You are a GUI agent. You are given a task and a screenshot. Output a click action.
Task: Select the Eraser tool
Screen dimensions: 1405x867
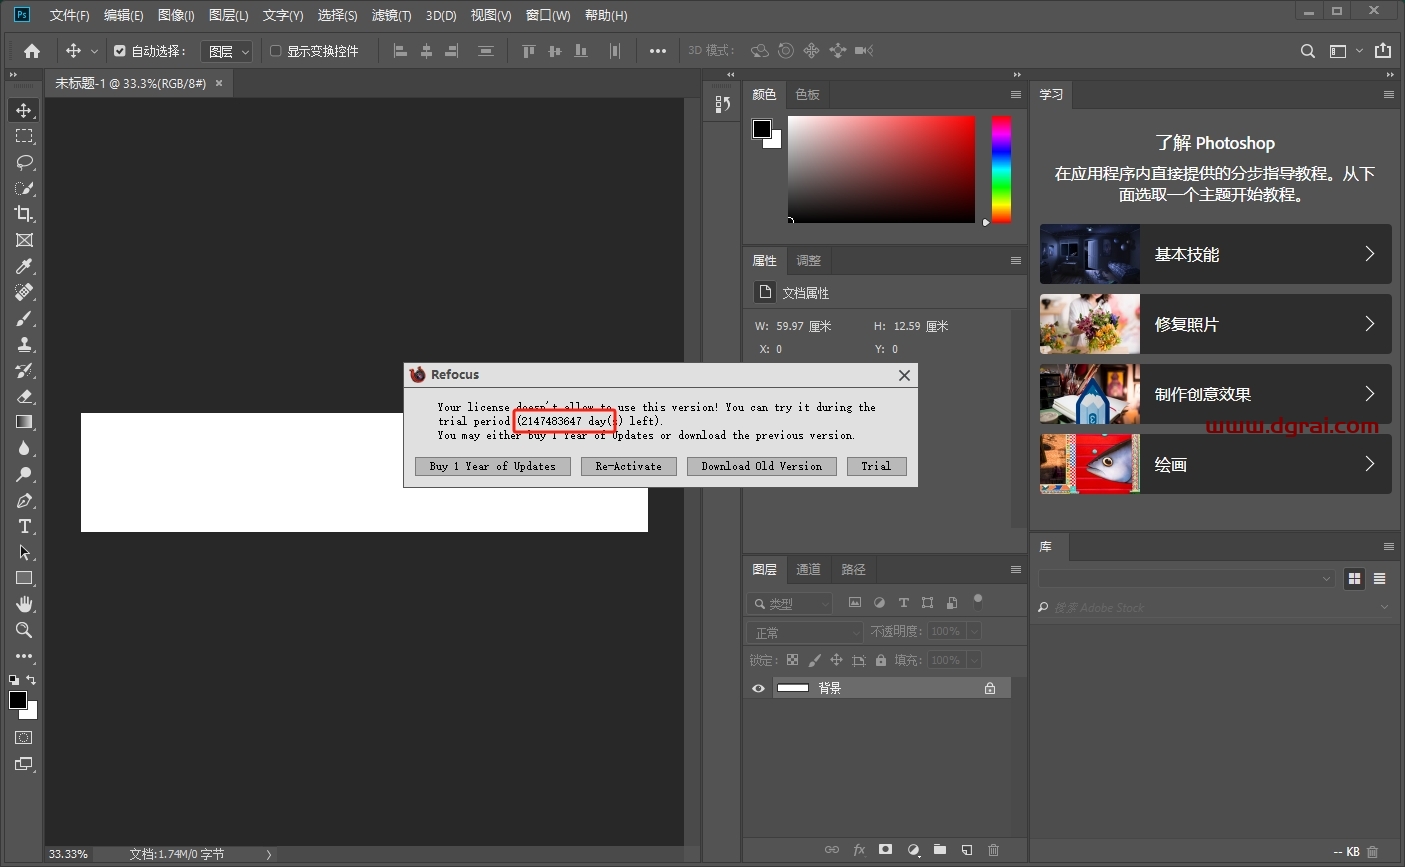[24, 396]
